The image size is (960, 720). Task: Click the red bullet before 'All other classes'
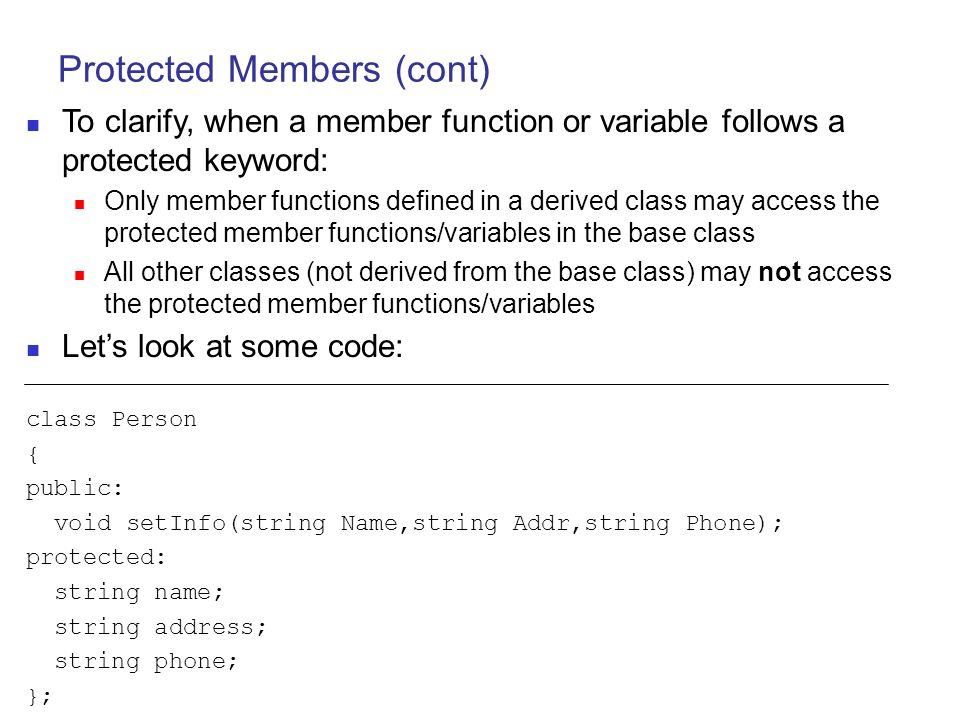[80, 276]
